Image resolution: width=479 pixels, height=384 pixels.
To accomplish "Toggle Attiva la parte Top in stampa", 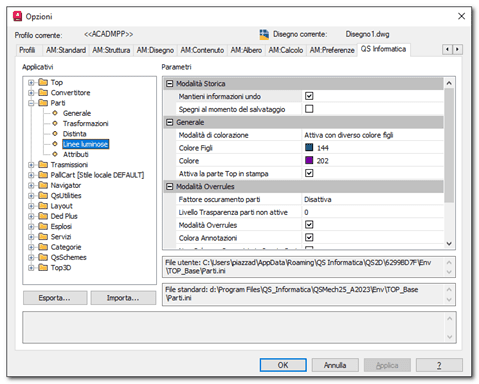I will click(309, 173).
